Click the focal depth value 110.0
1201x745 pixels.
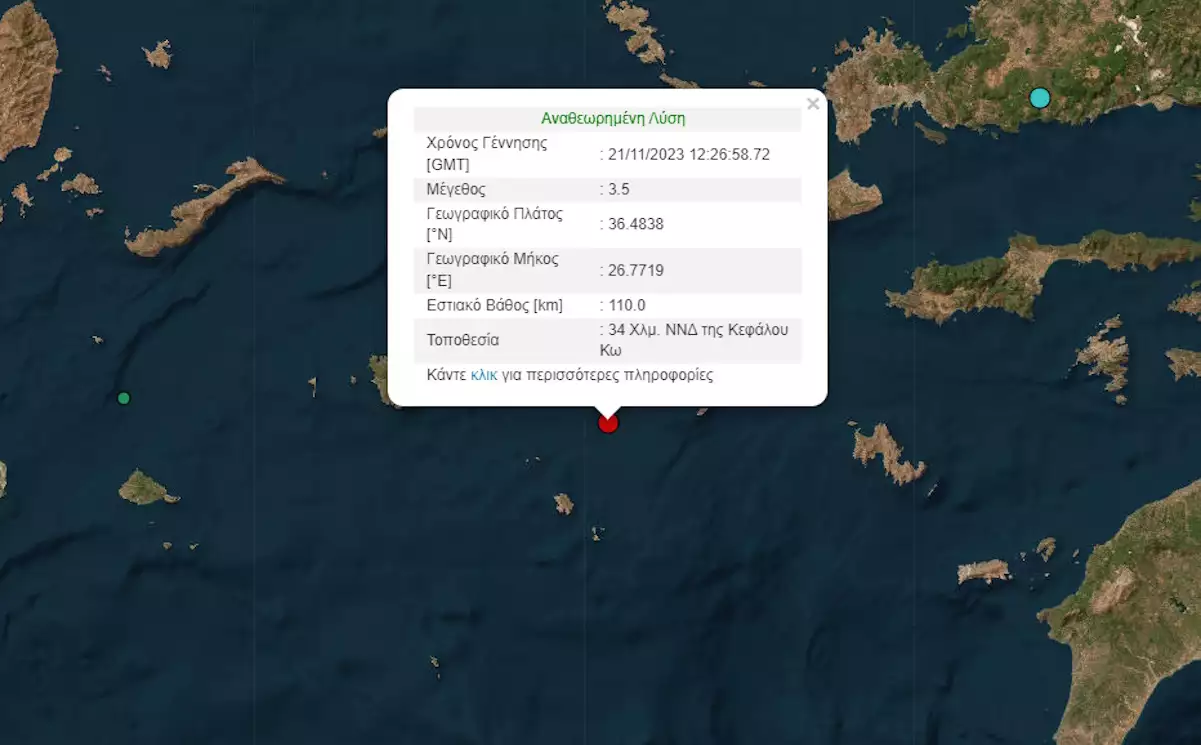tap(626, 305)
